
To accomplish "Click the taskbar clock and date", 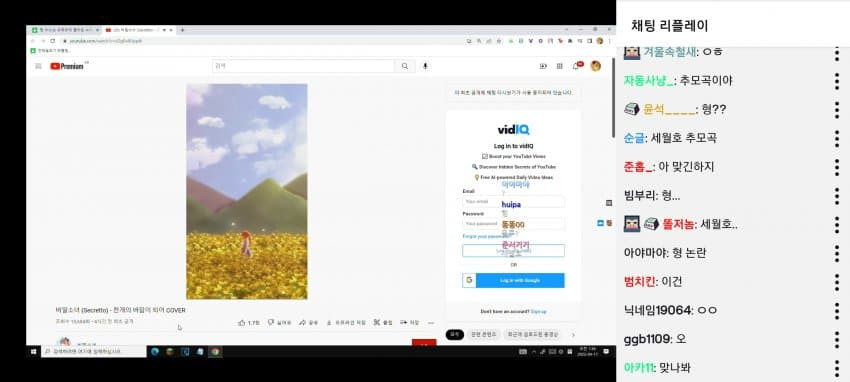I will tap(588, 352).
